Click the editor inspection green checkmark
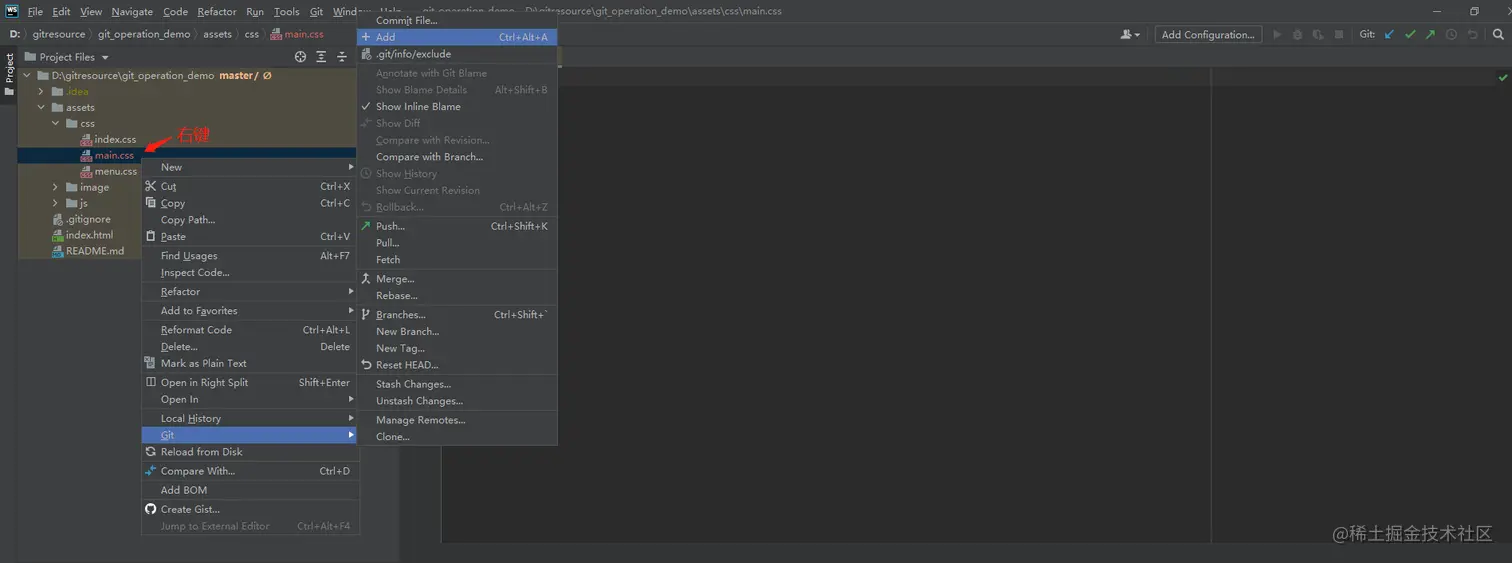This screenshot has height=563, width=1512. [x=1503, y=77]
